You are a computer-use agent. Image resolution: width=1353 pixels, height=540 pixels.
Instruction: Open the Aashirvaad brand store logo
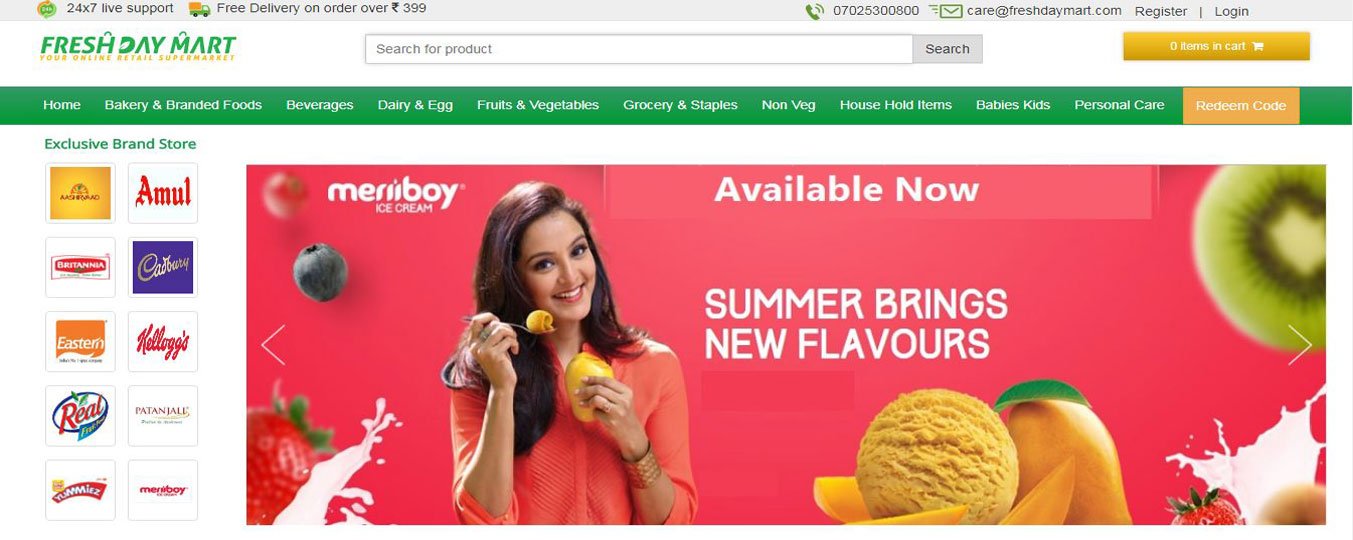80,193
